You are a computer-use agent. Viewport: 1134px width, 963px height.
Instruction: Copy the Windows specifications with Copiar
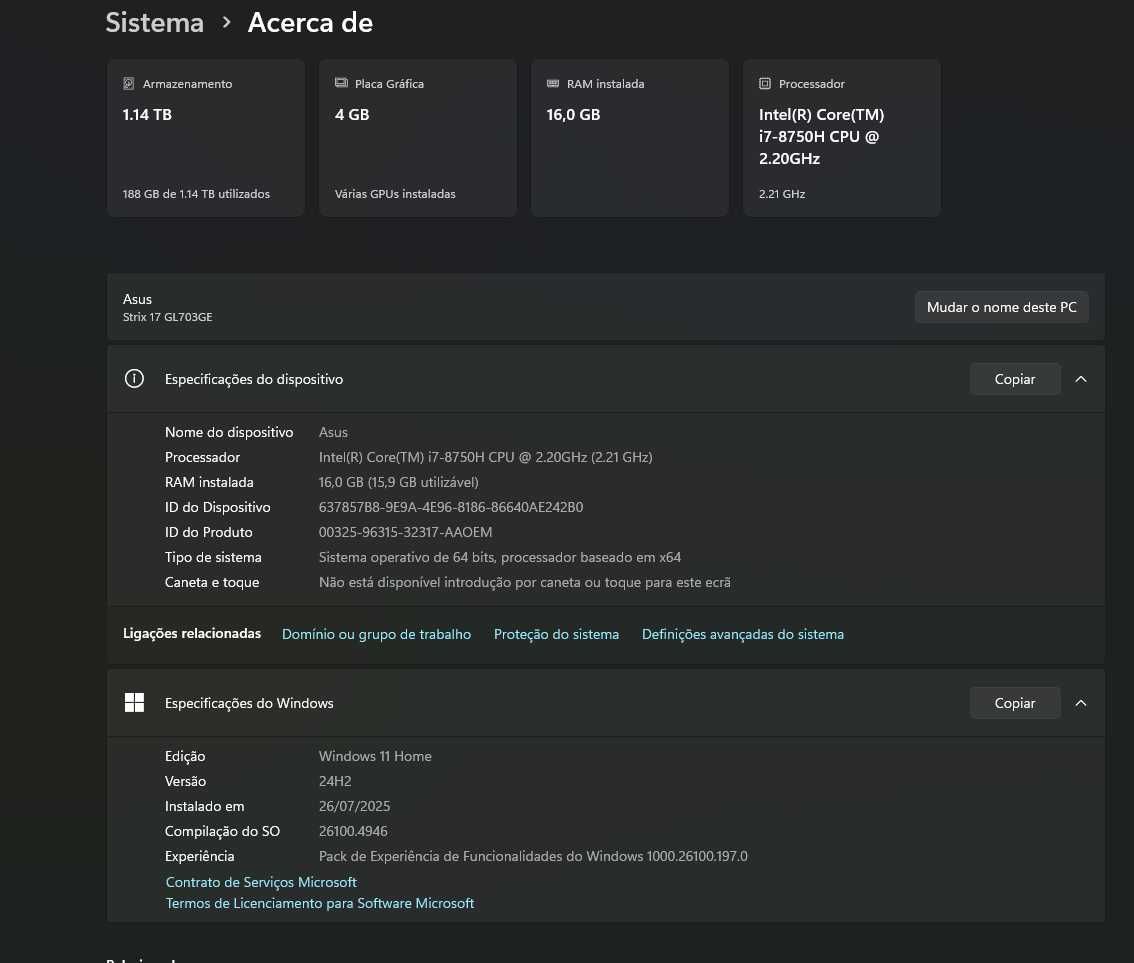(x=1015, y=703)
